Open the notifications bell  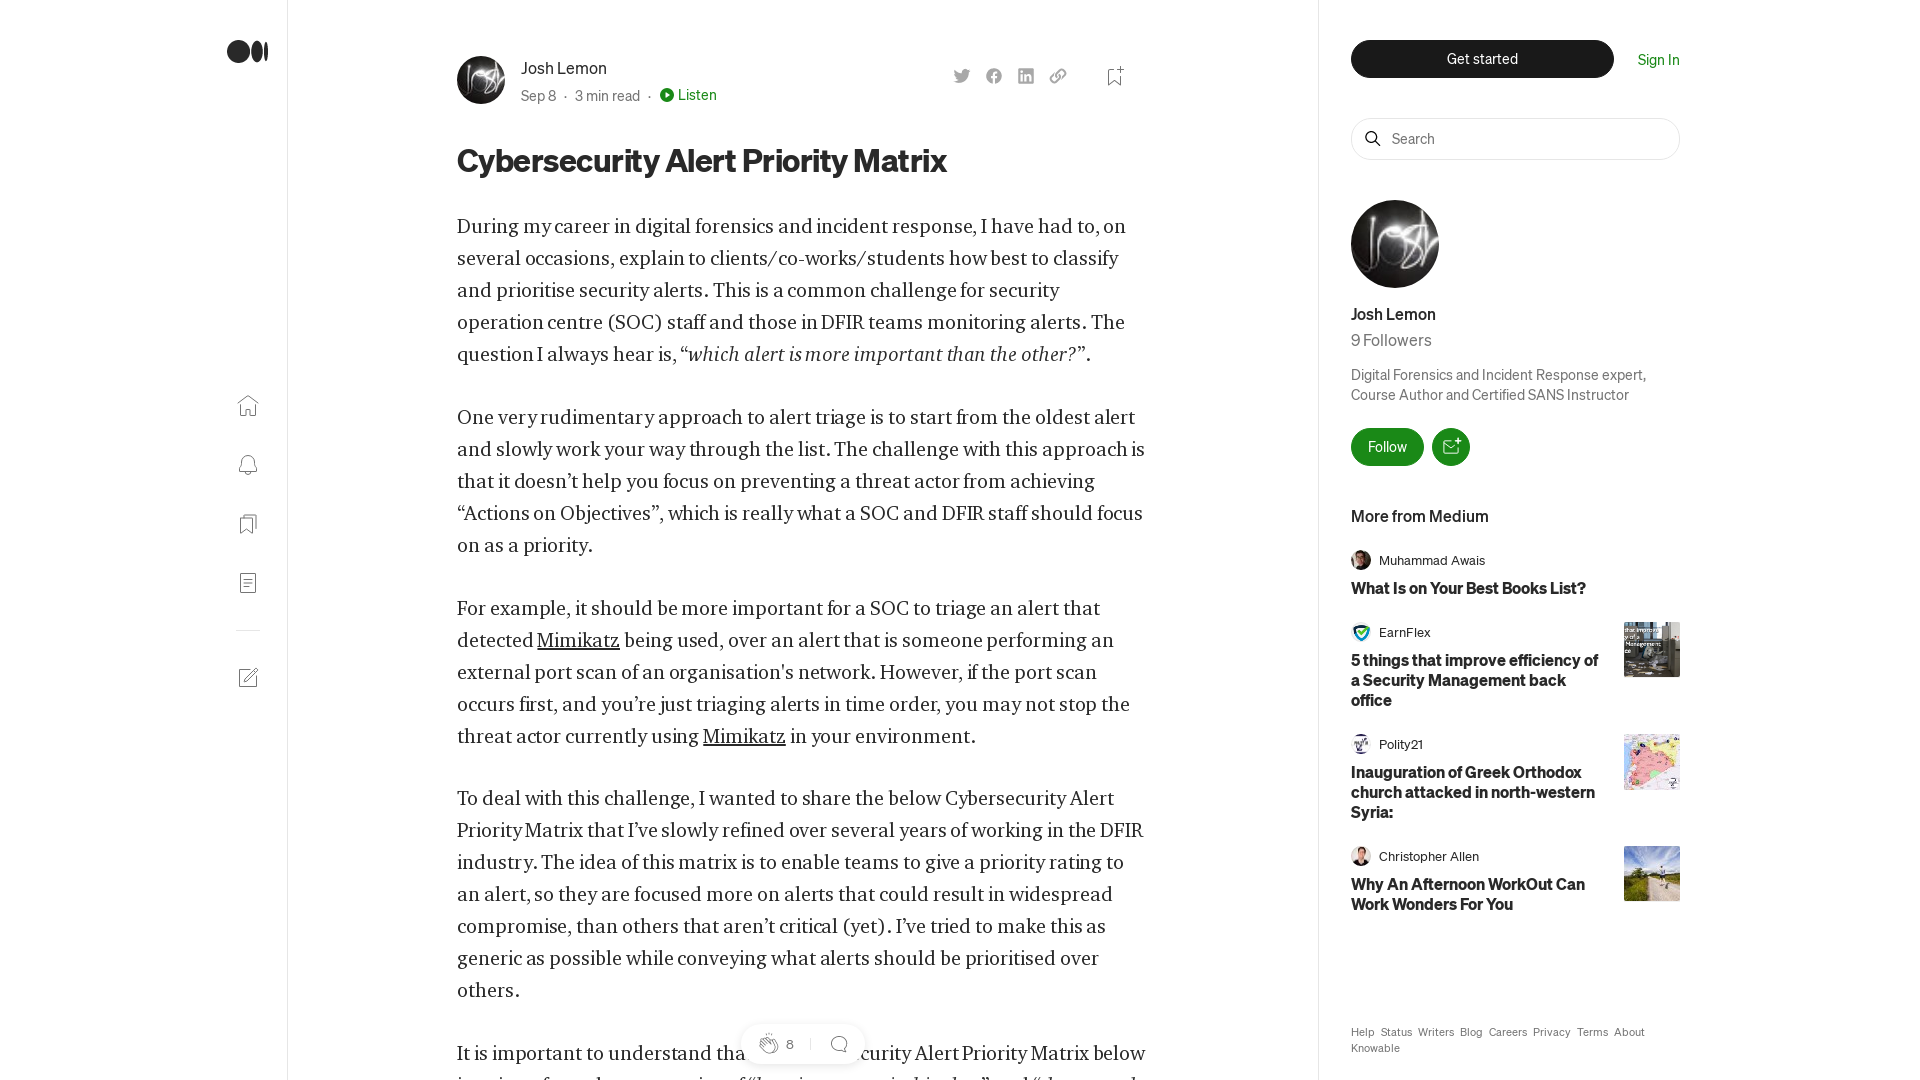click(x=247, y=465)
